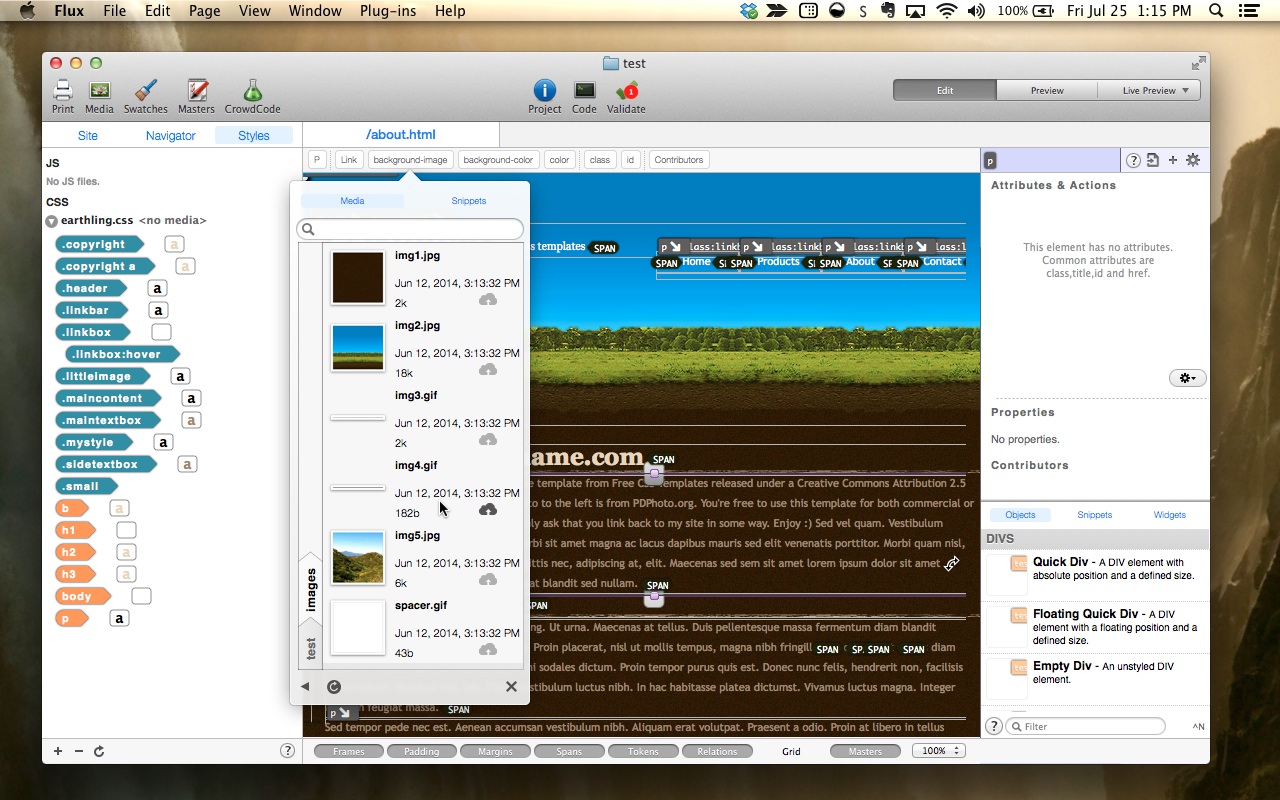The image size is (1280, 800).
Task: Open the background-color property button
Action: coord(498,160)
